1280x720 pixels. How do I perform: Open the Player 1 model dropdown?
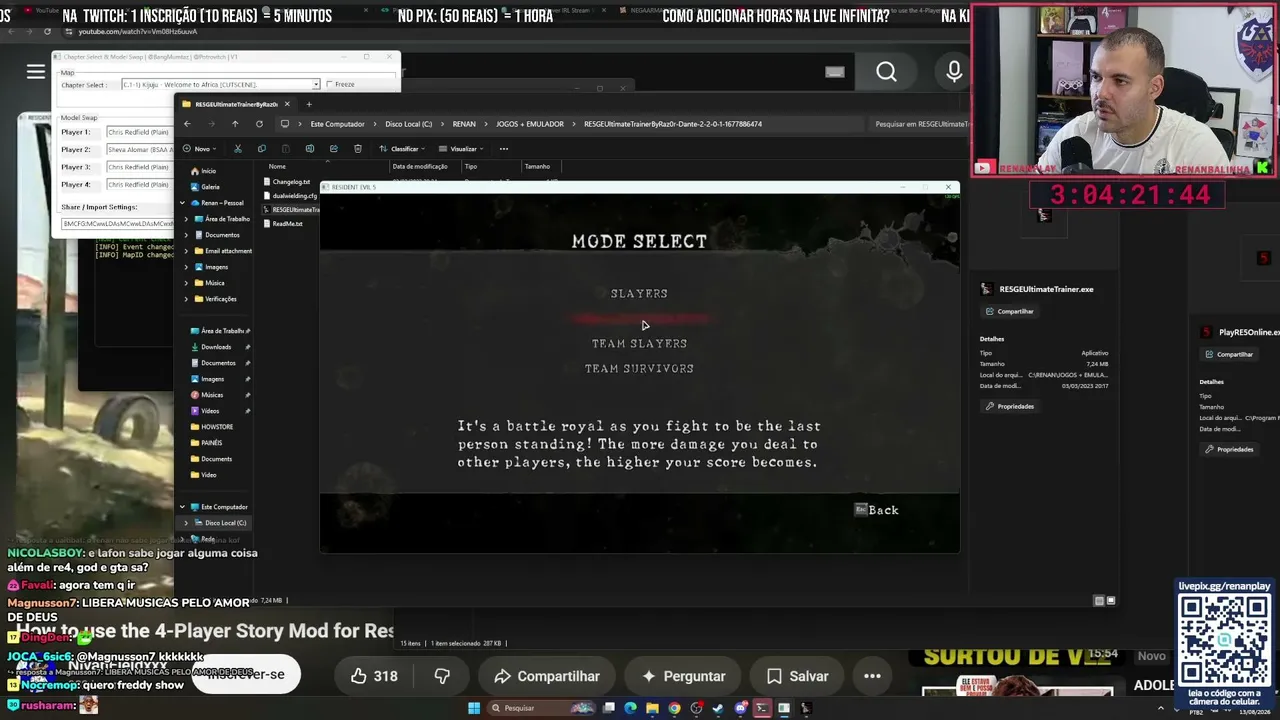click(140, 132)
